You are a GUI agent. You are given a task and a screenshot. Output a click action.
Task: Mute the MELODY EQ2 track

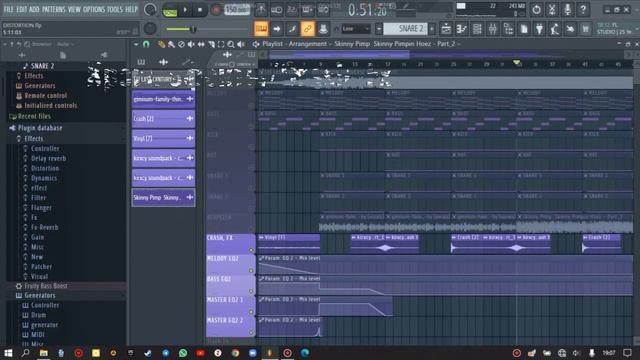click(251, 271)
